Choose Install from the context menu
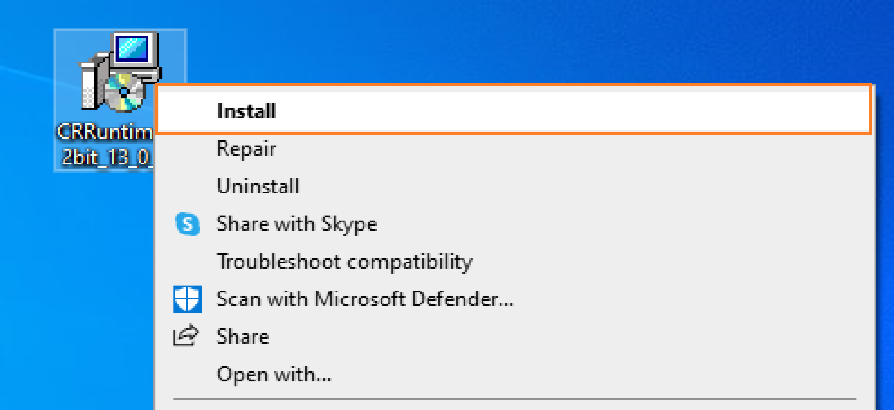The height and width of the screenshot is (410, 894). [x=246, y=111]
